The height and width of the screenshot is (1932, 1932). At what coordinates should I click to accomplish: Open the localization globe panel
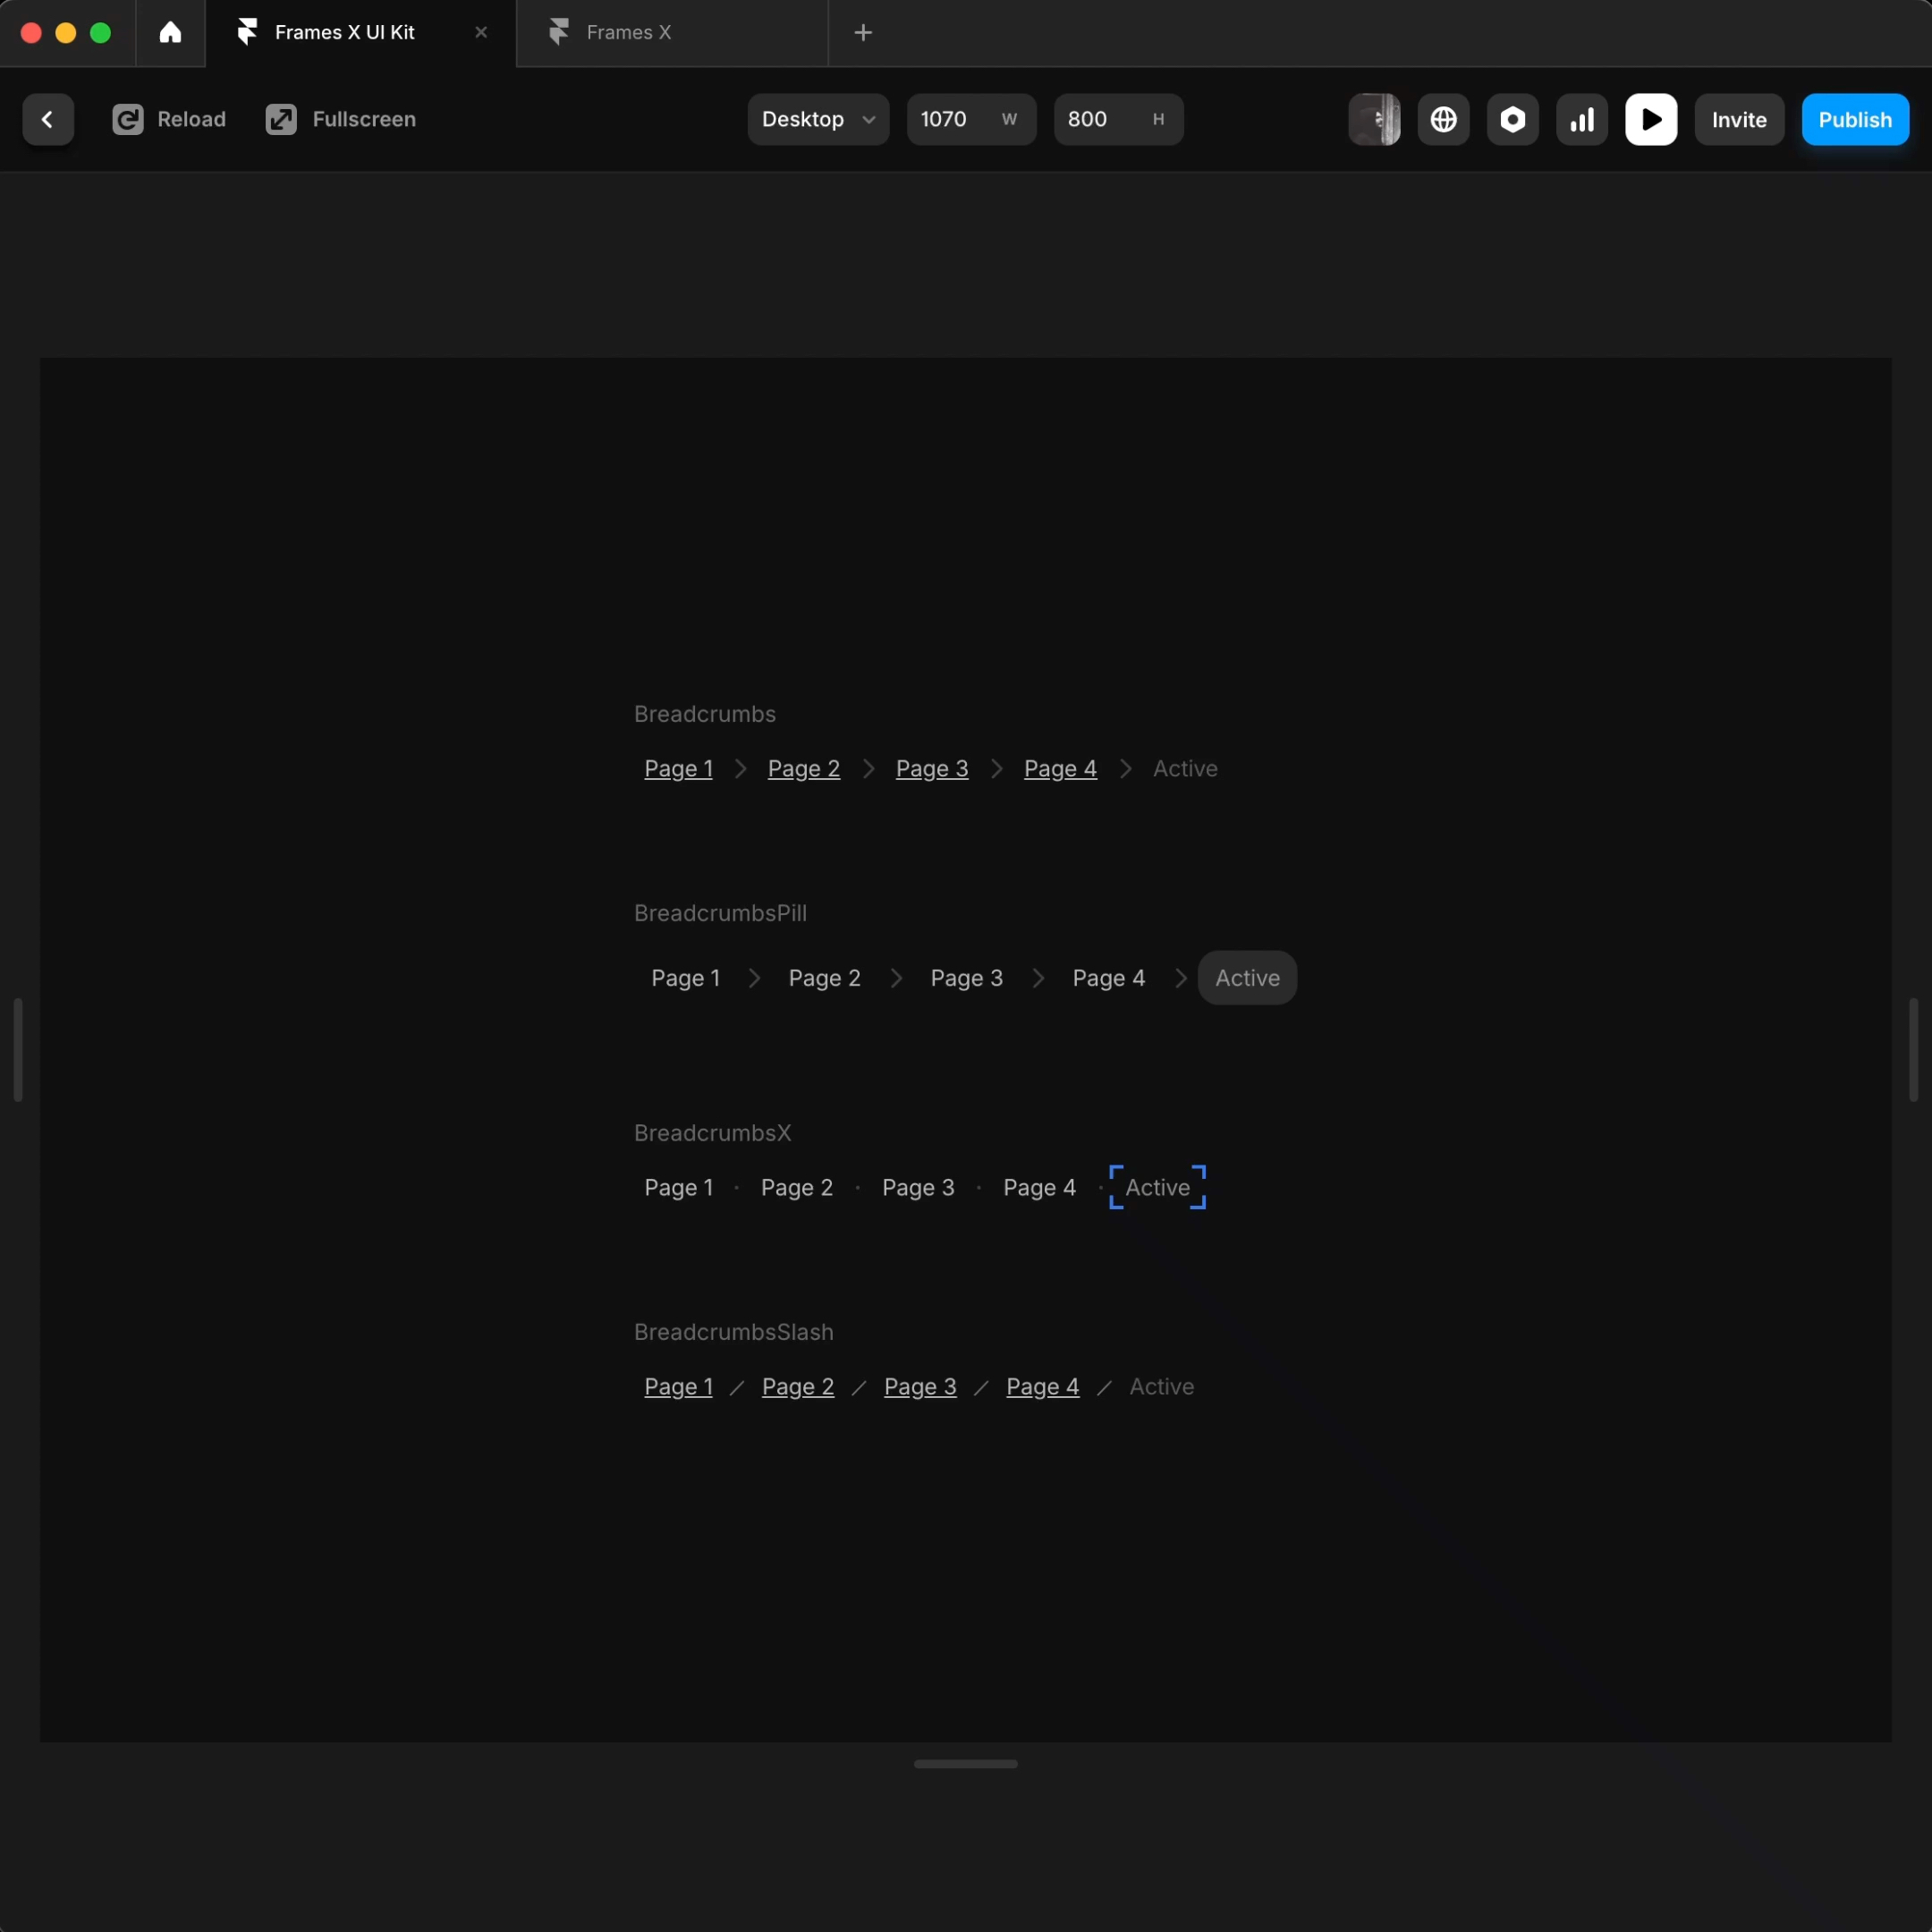(x=1443, y=119)
